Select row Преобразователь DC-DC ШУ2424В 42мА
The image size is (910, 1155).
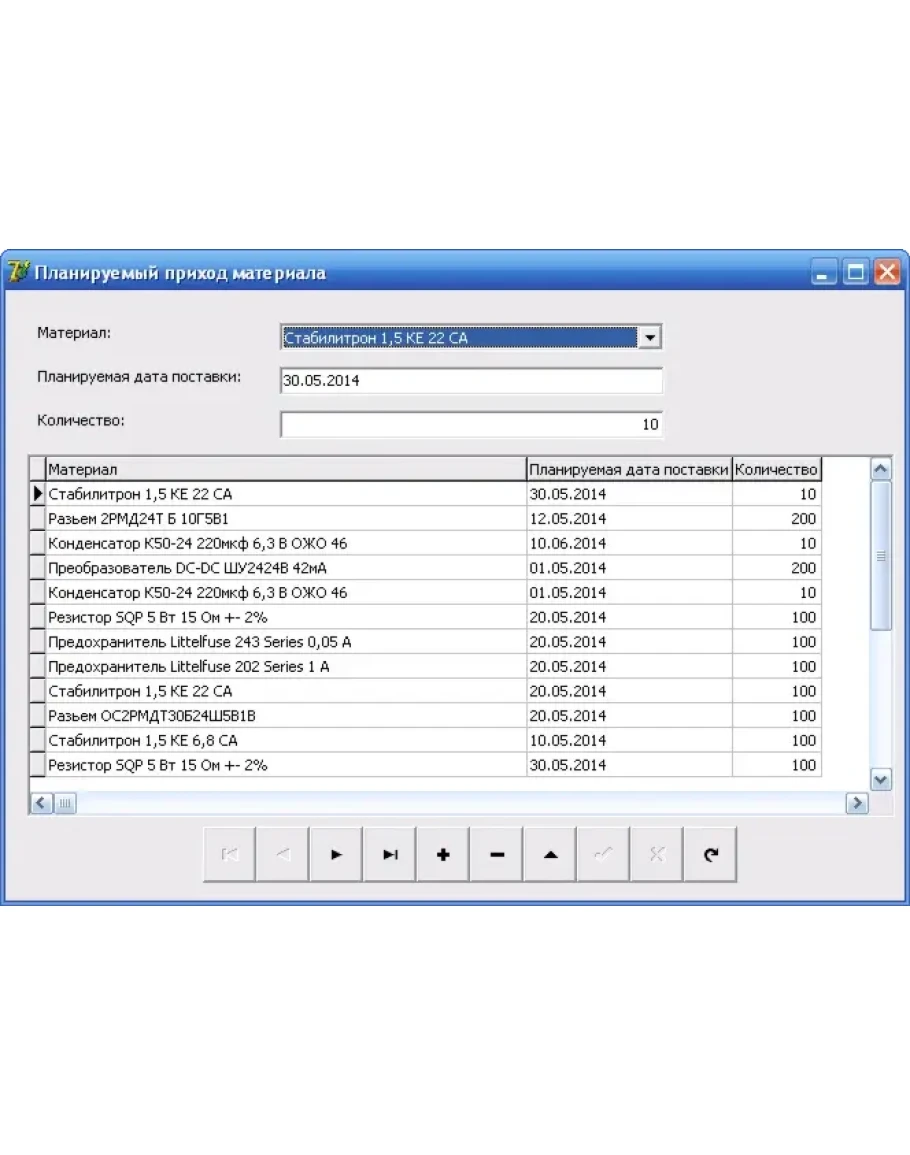286,568
